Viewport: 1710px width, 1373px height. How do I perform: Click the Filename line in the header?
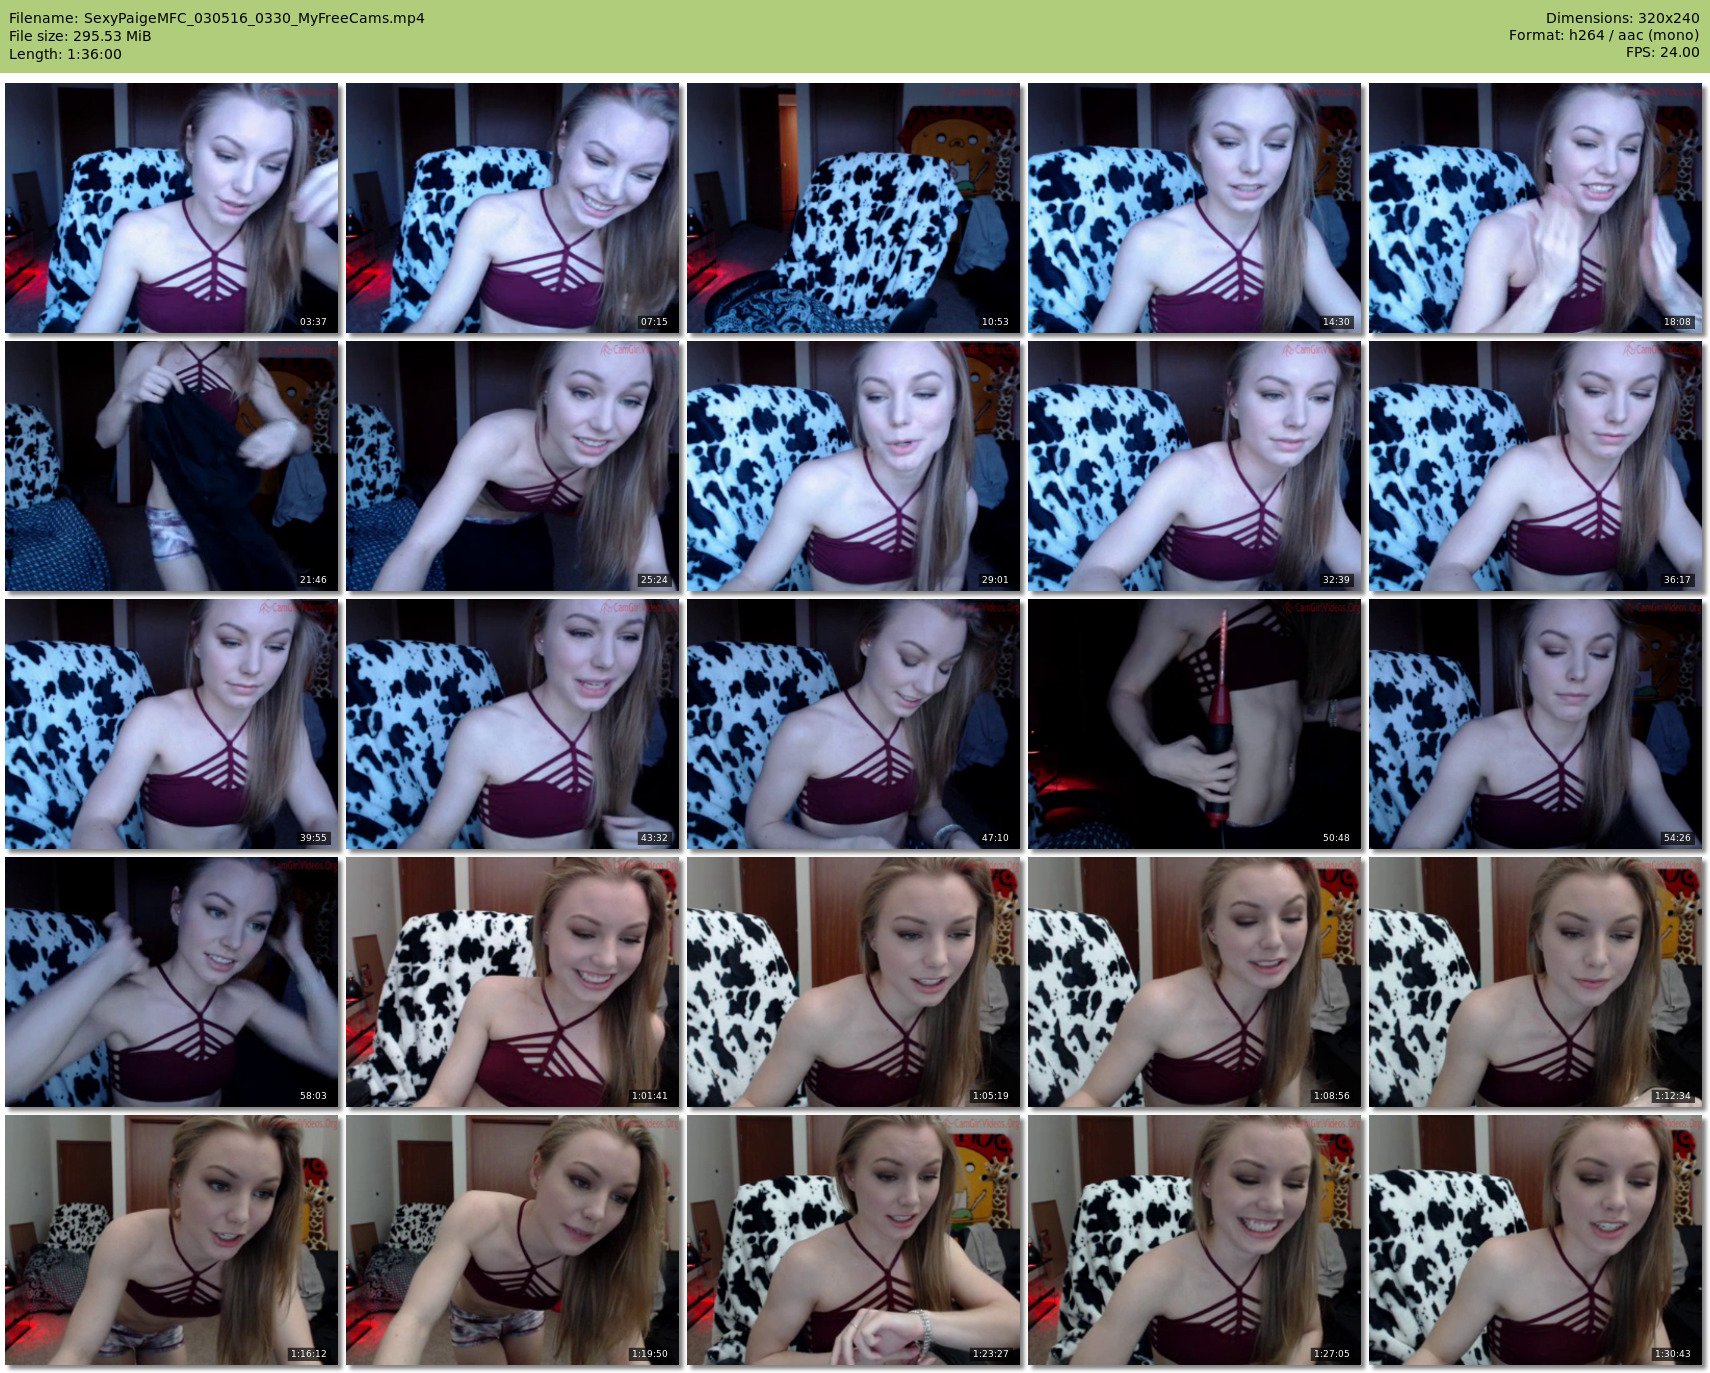(x=217, y=18)
